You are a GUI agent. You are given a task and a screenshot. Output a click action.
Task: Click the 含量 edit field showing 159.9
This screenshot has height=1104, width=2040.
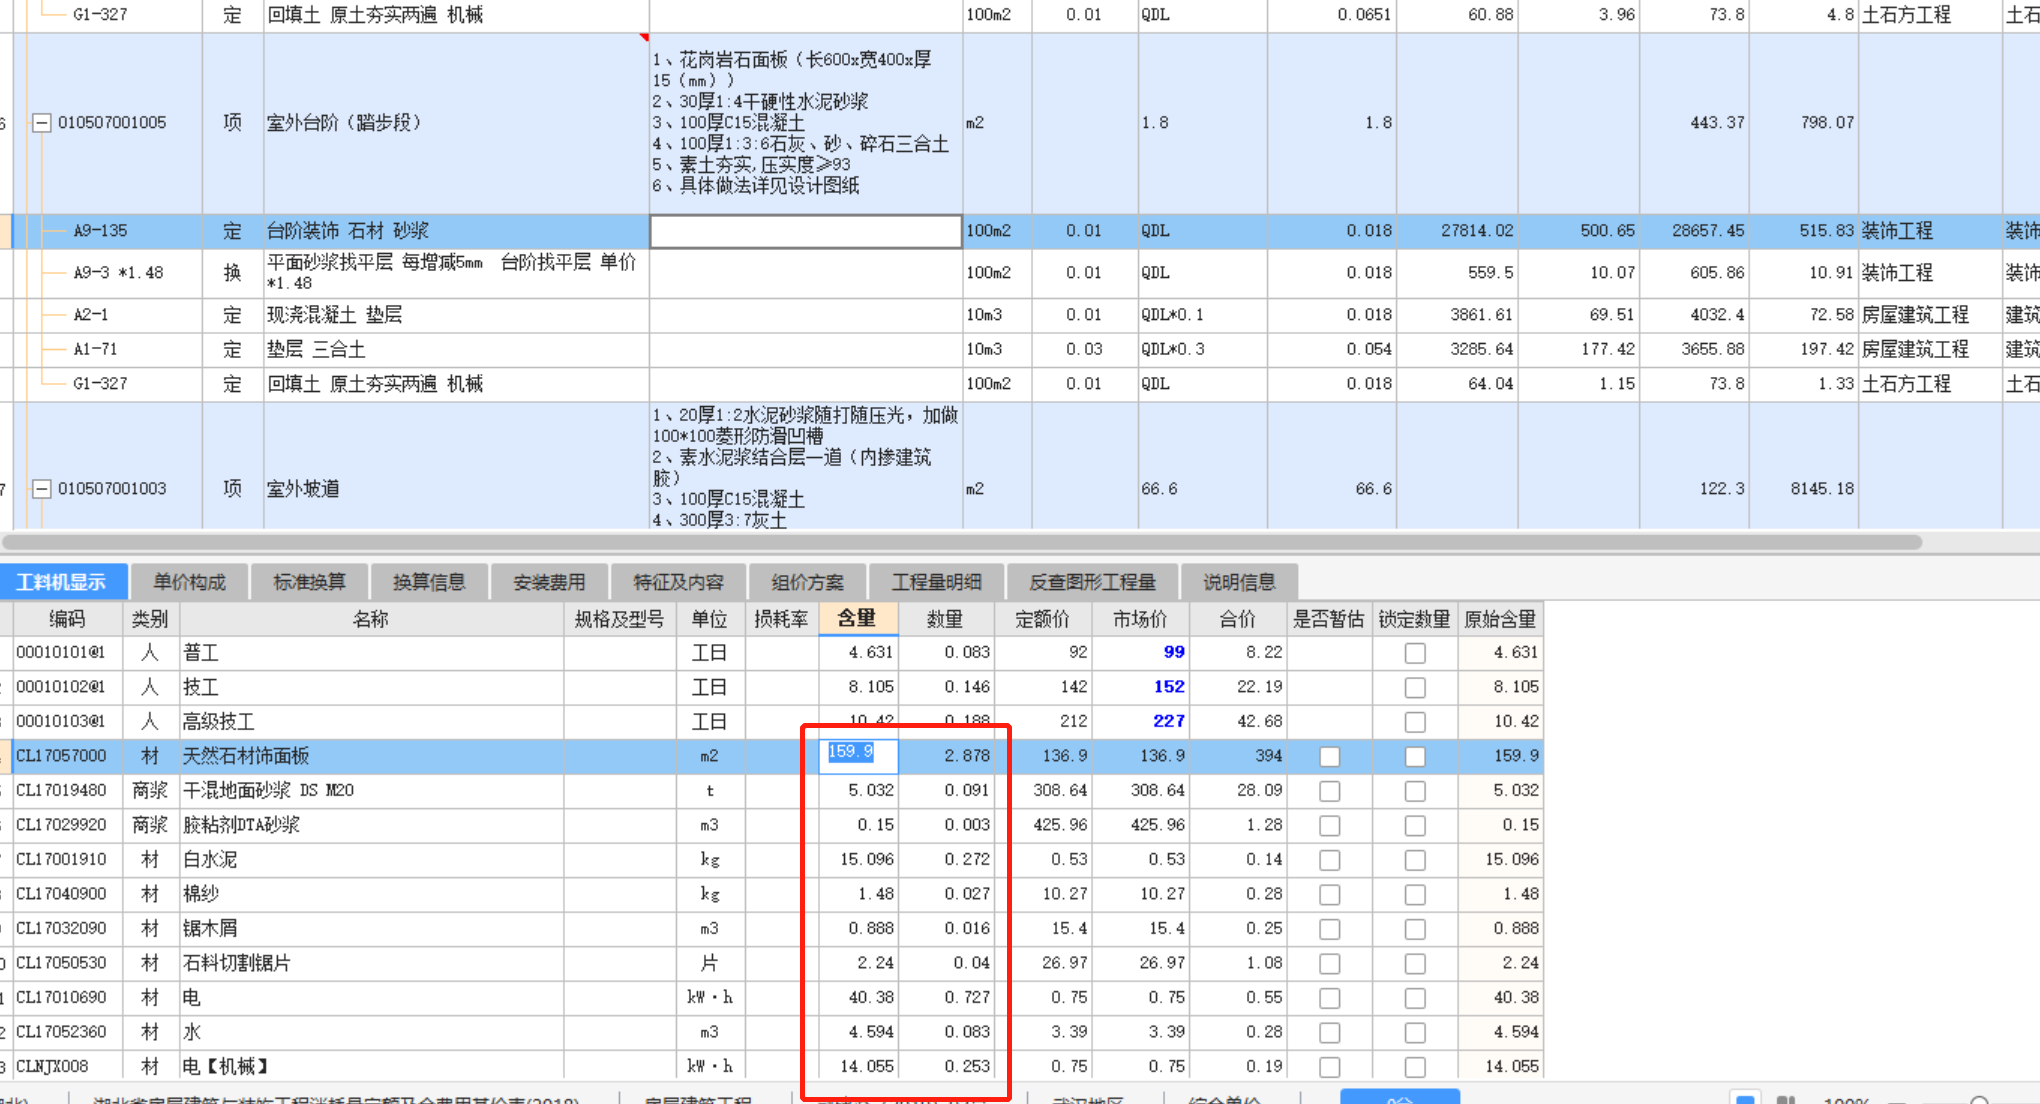click(x=858, y=756)
